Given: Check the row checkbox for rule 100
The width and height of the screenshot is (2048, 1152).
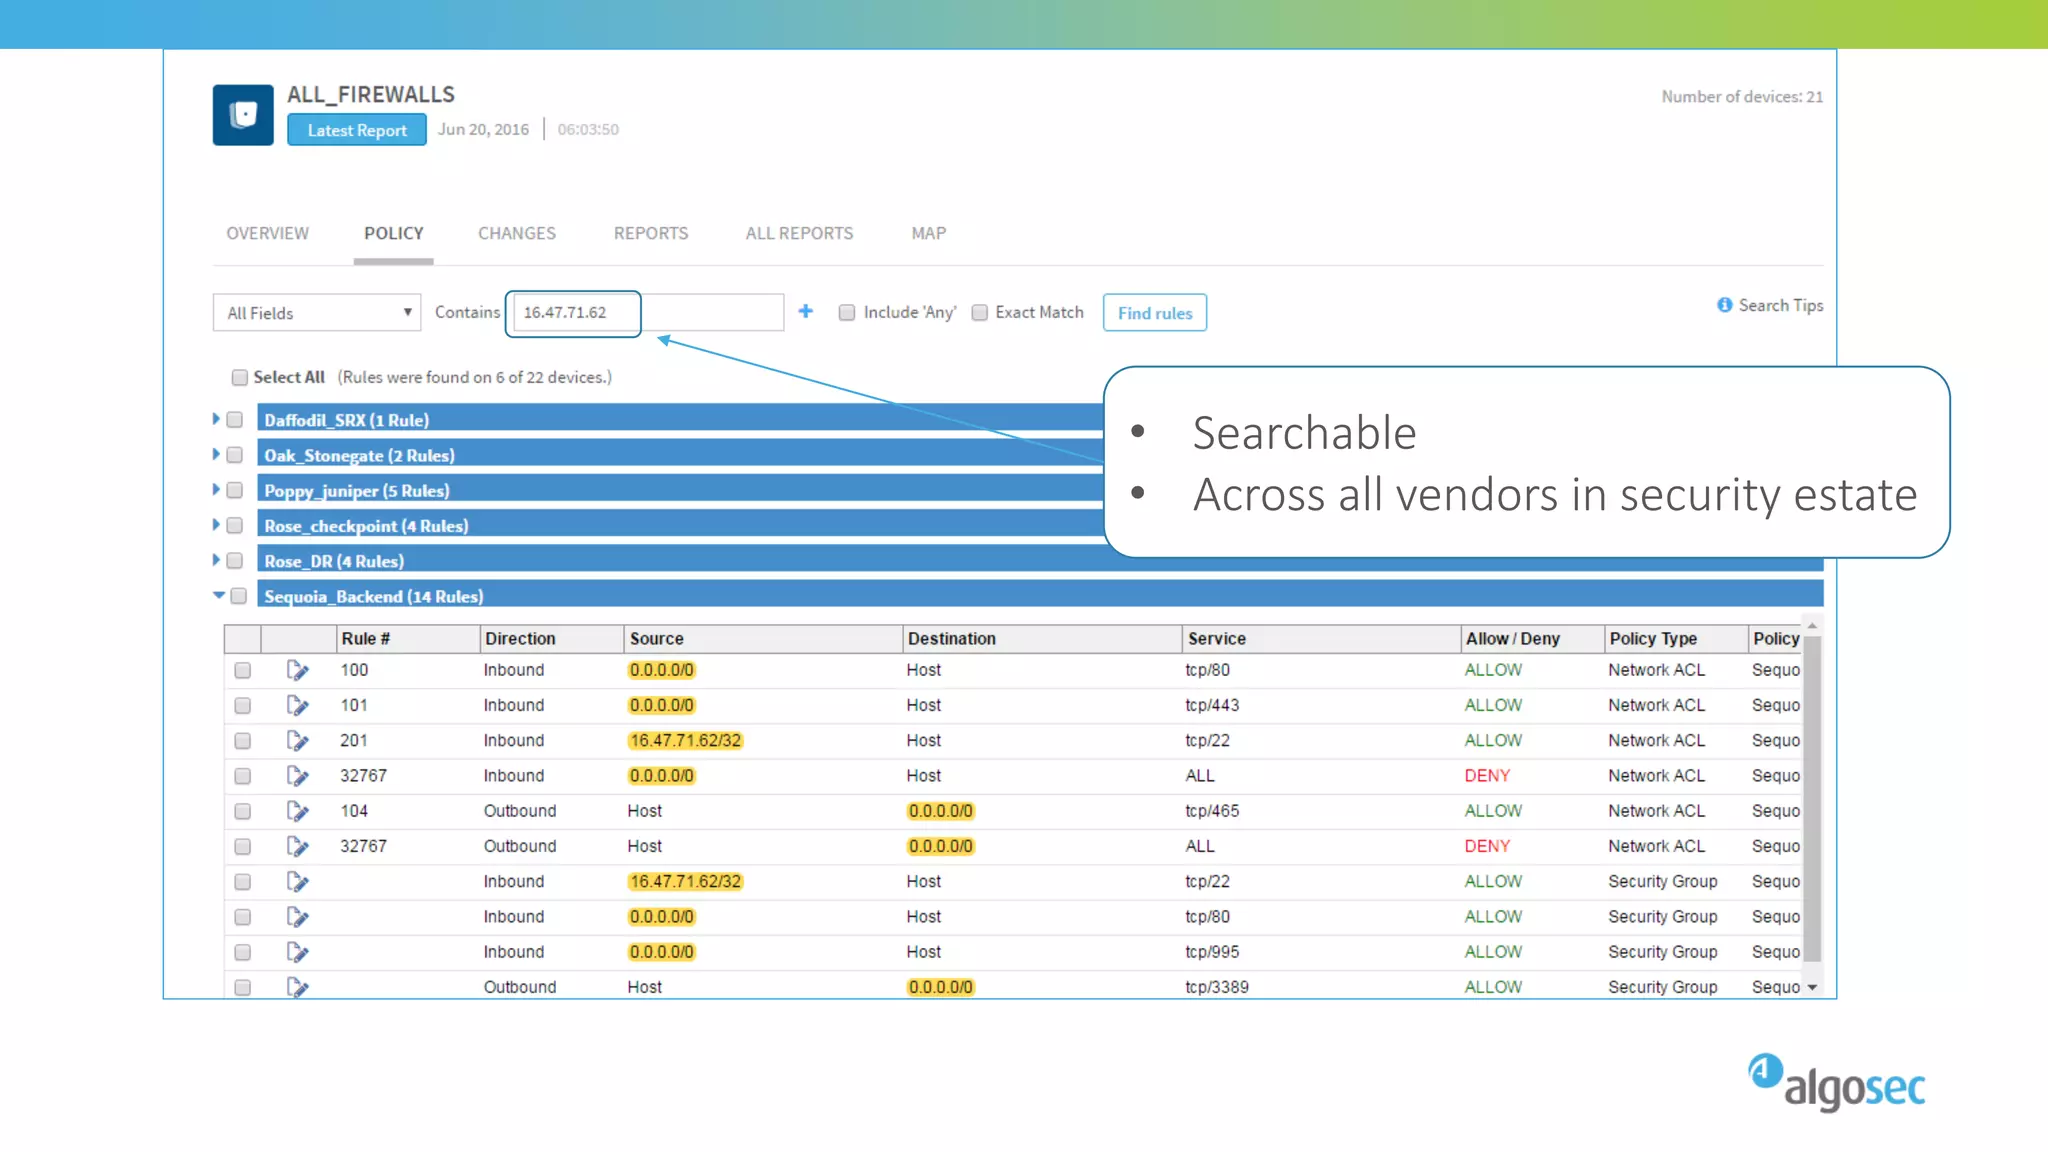Looking at the screenshot, I should click(x=242, y=670).
